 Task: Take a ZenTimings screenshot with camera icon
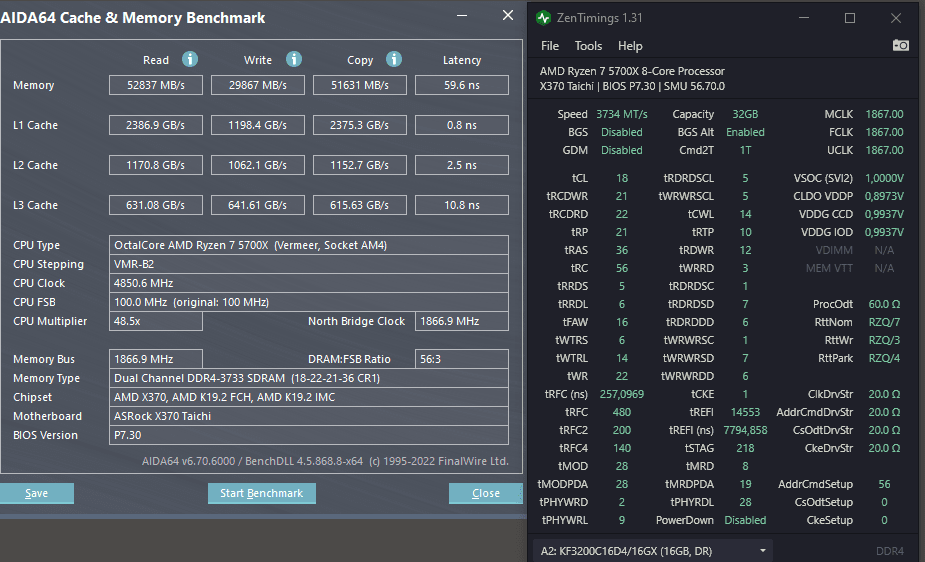tap(900, 45)
